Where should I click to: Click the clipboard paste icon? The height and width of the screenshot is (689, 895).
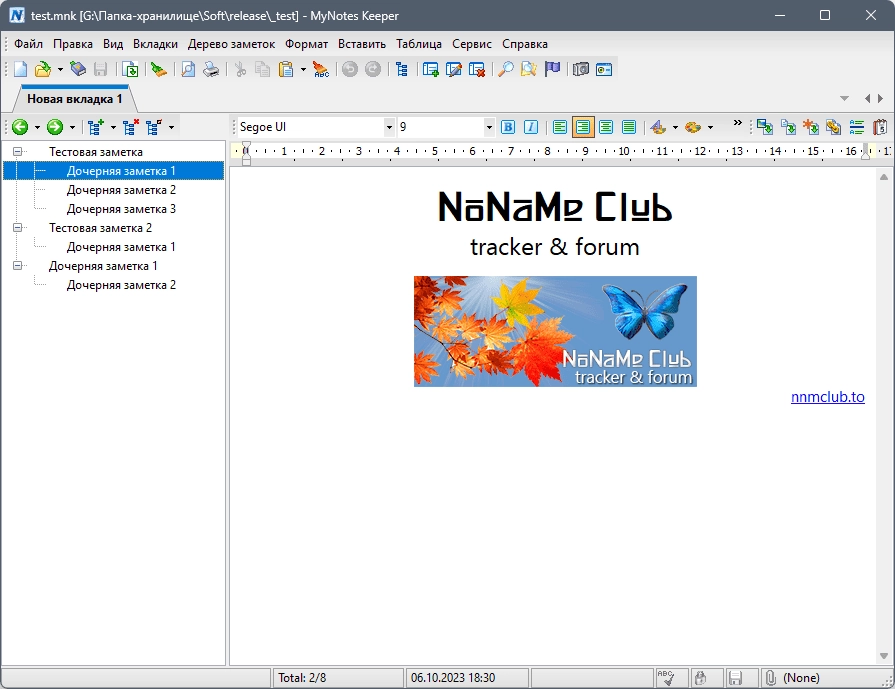tap(285, 69)
